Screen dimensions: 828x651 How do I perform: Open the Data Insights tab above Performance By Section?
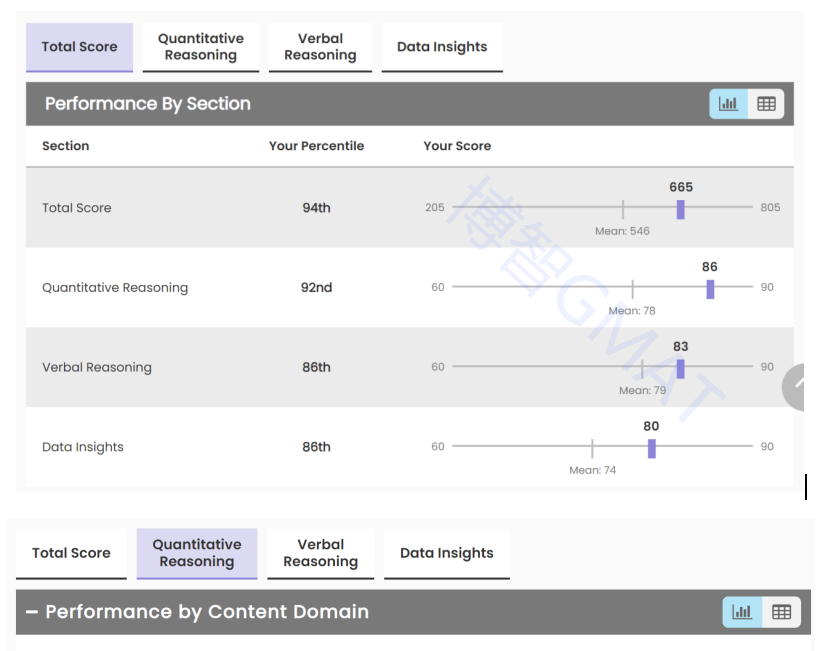point(442,47)
